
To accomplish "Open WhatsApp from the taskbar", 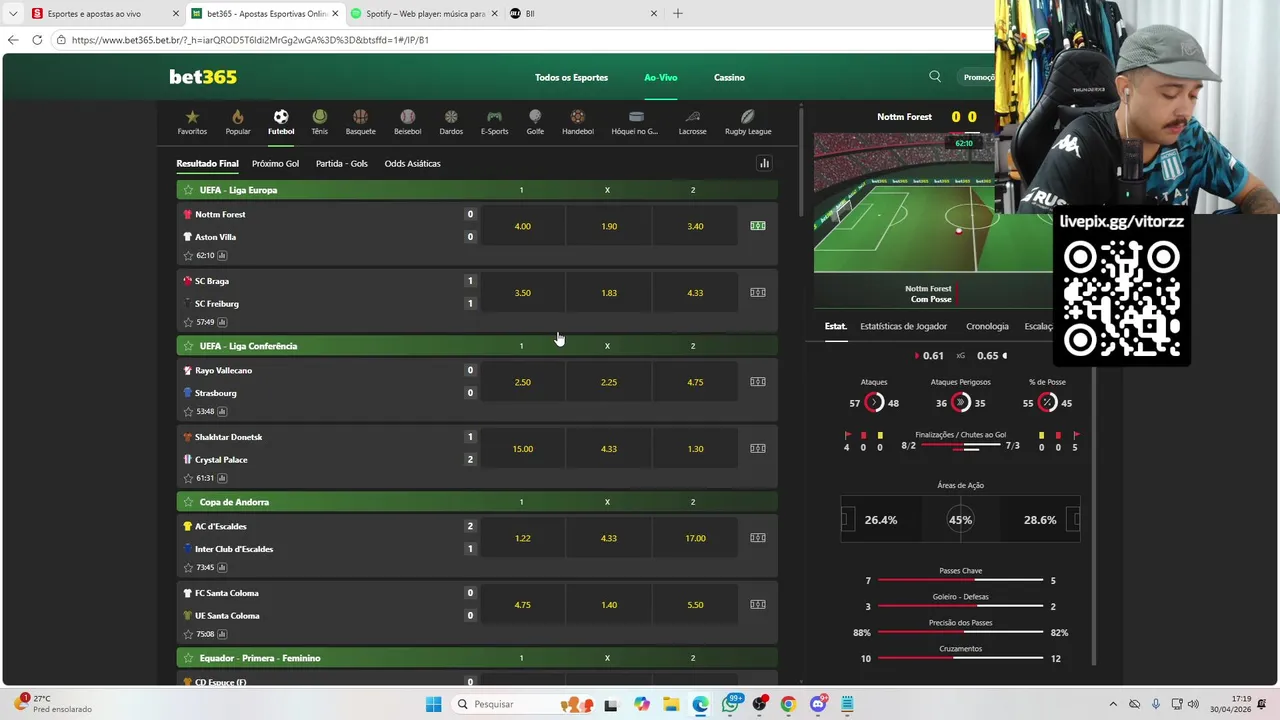I will pyautogui.click(x=731, y=704).
